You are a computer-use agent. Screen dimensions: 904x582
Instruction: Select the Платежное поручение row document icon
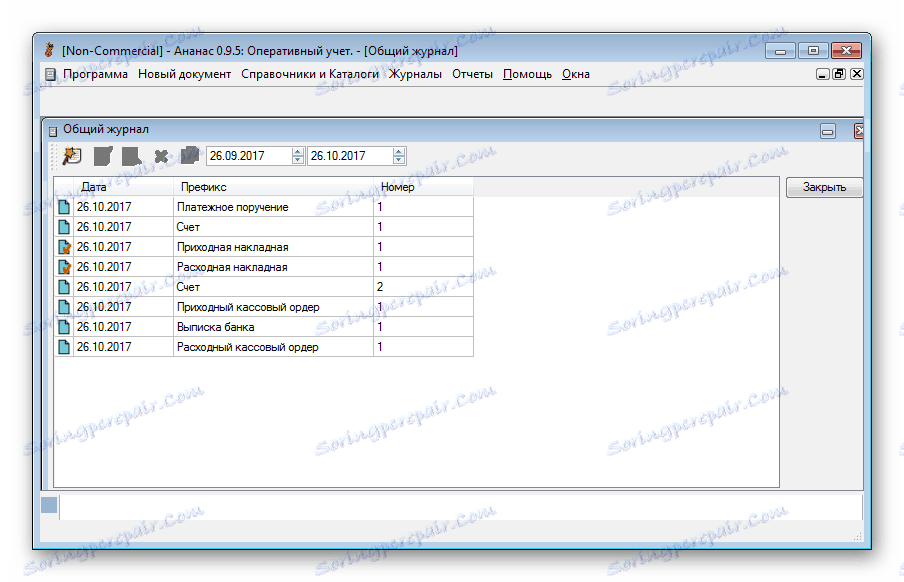pos(64,206)
